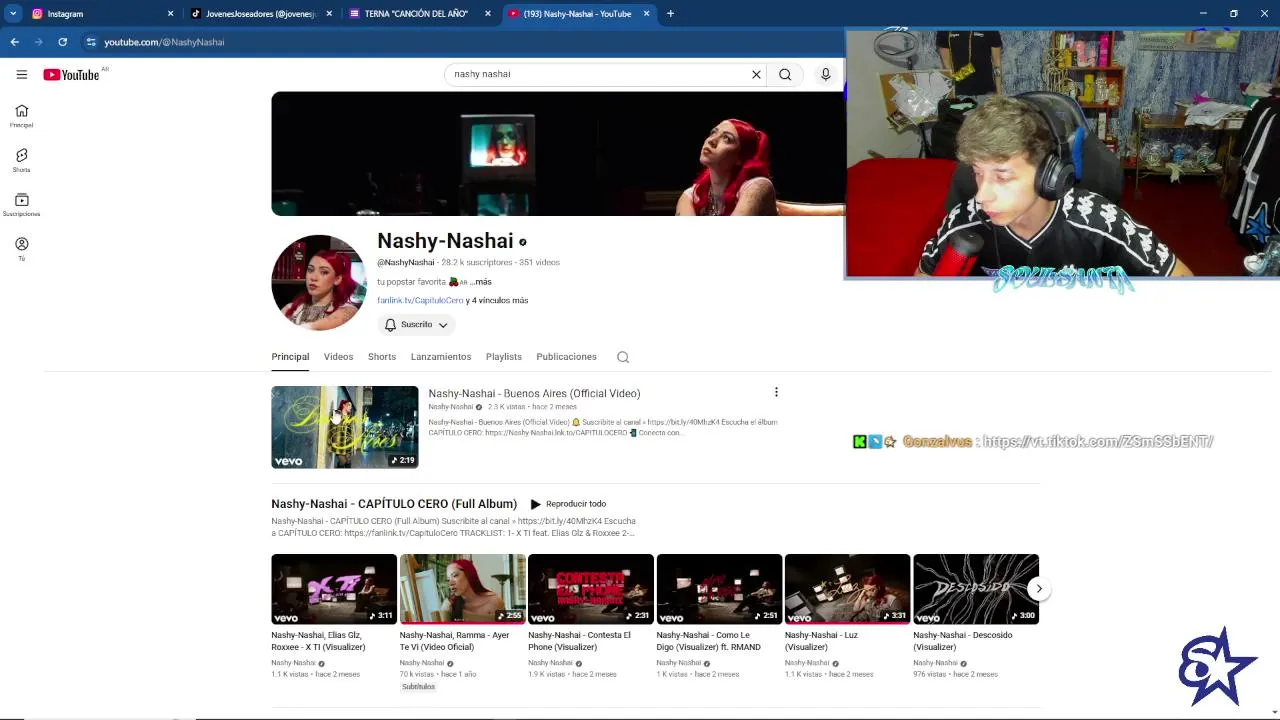Open a new browser tab

pyautogui.click(x=670, y=14)
